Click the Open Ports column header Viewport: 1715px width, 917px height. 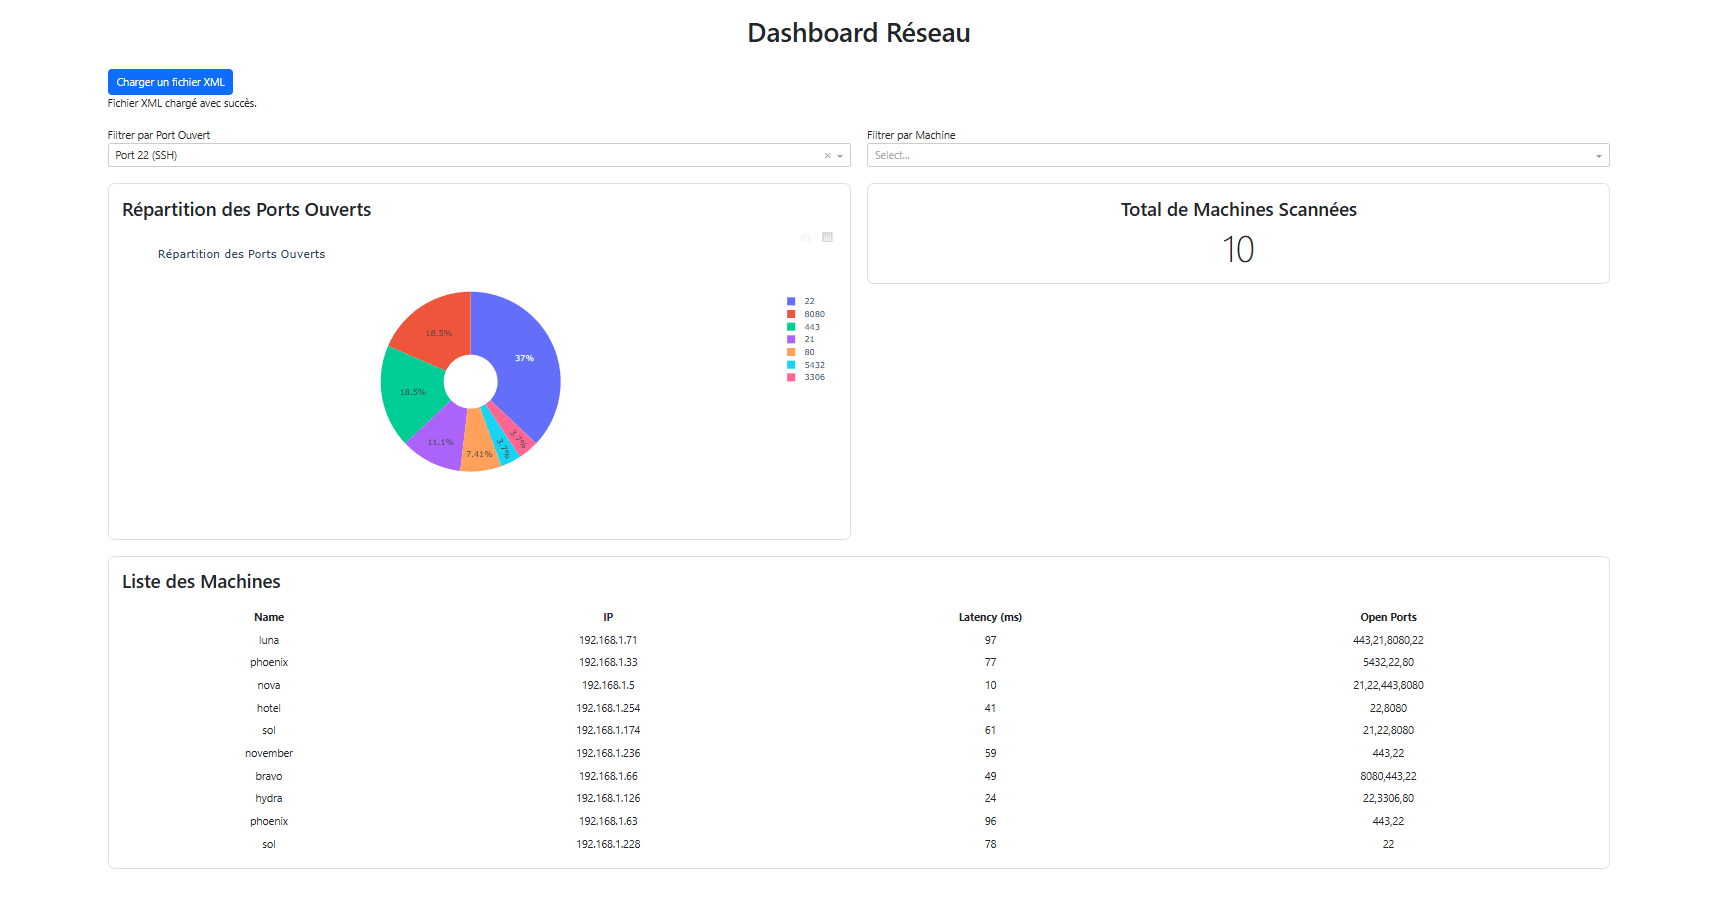pos(1388,617)
